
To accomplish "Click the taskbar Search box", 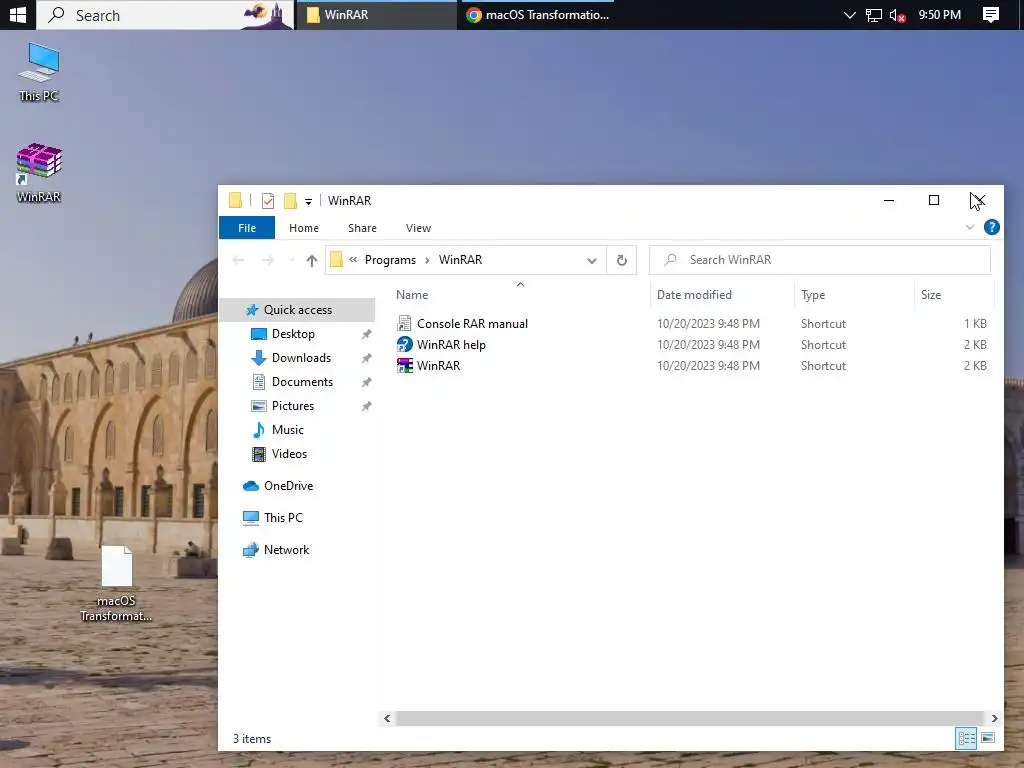I will point(165,14).
